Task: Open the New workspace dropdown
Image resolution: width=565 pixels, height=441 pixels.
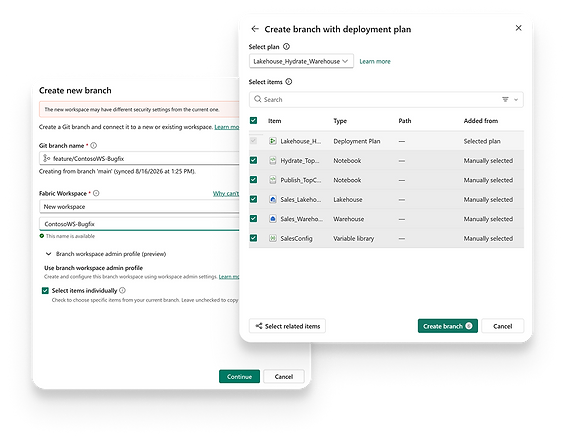Action: click(139, 207)
